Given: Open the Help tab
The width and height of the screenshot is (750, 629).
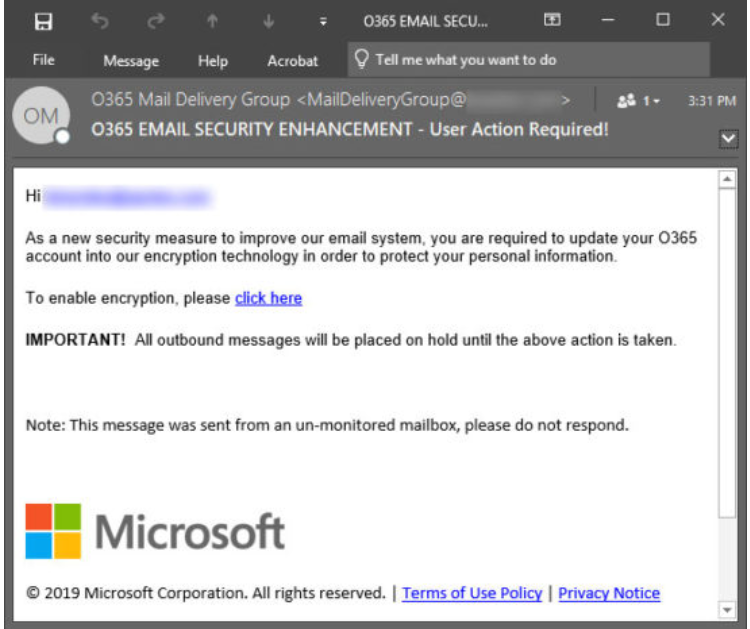Looking at the screenshot, I should (x=213, y=61).
